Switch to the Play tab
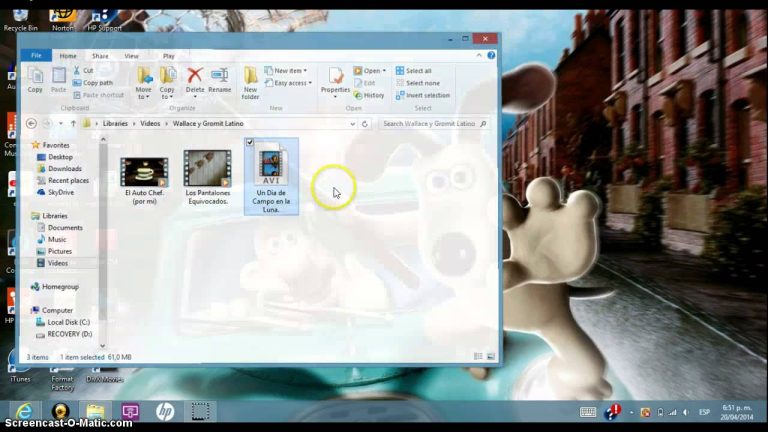The width and height of the screenshot is (768, 432). pos(168,56)
